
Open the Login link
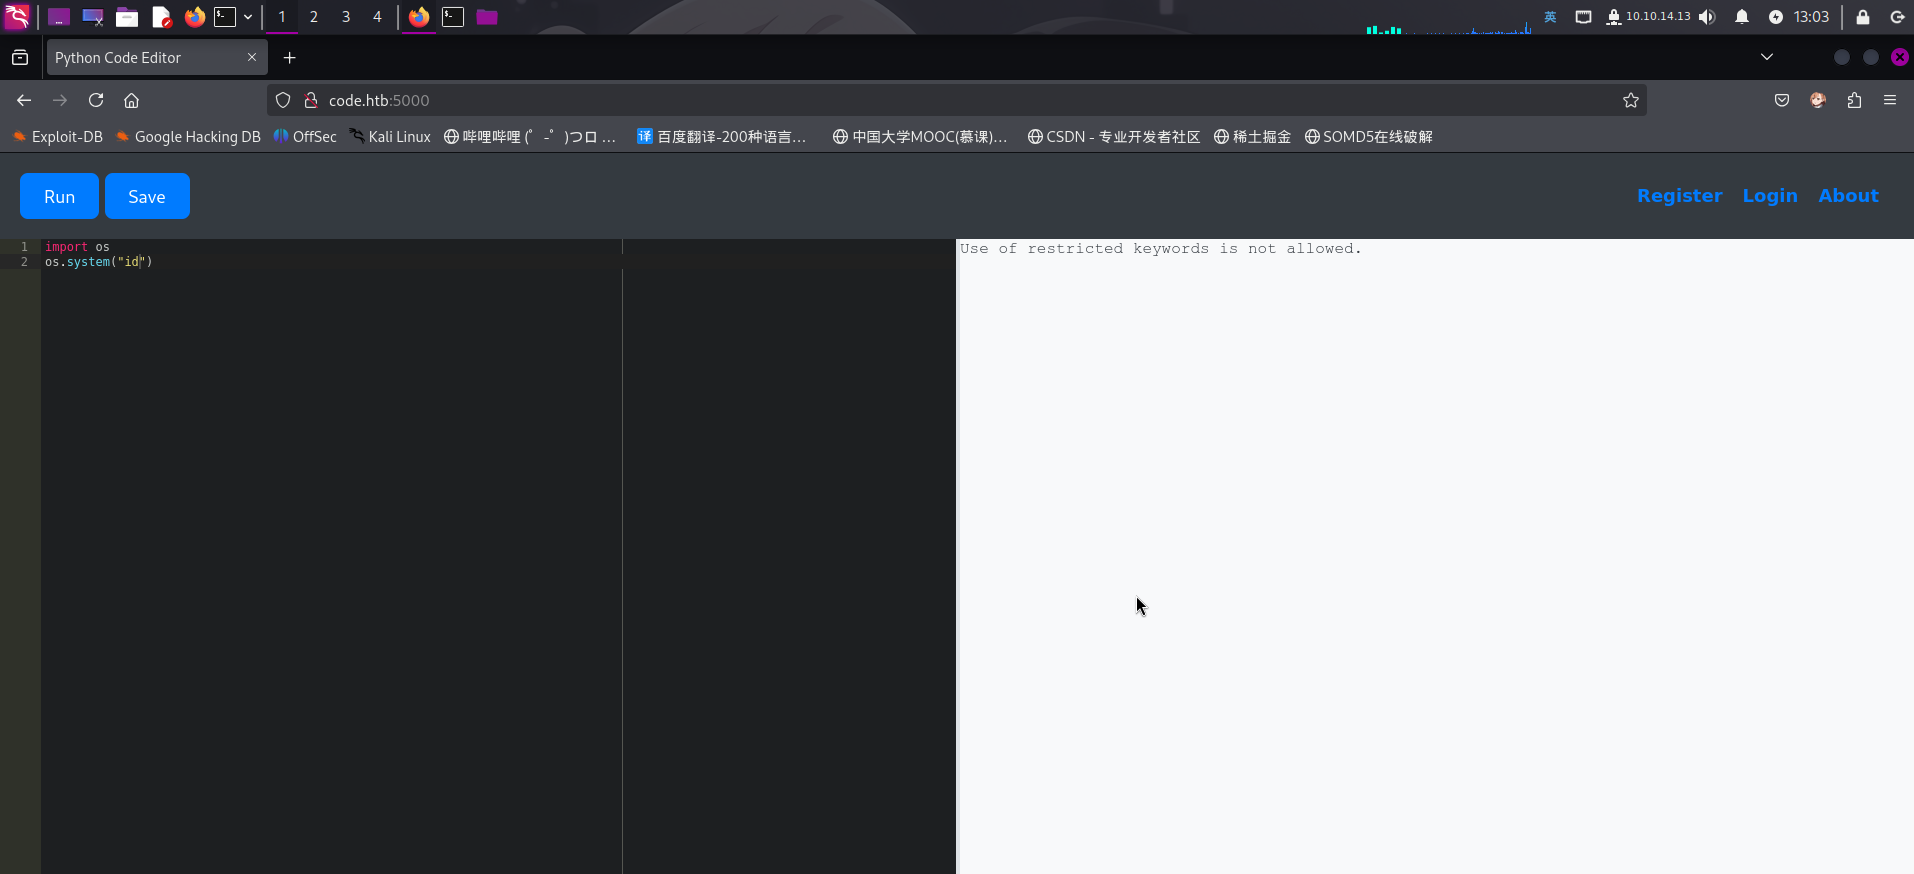pos(1770,196)
